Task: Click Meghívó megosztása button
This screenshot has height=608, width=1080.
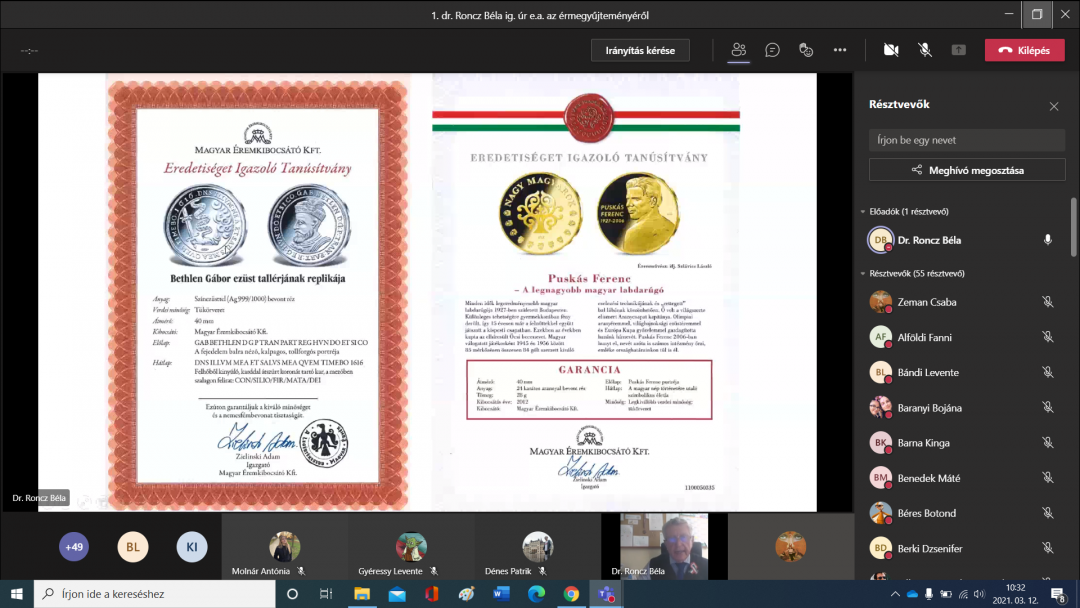Action: [966, 170]
